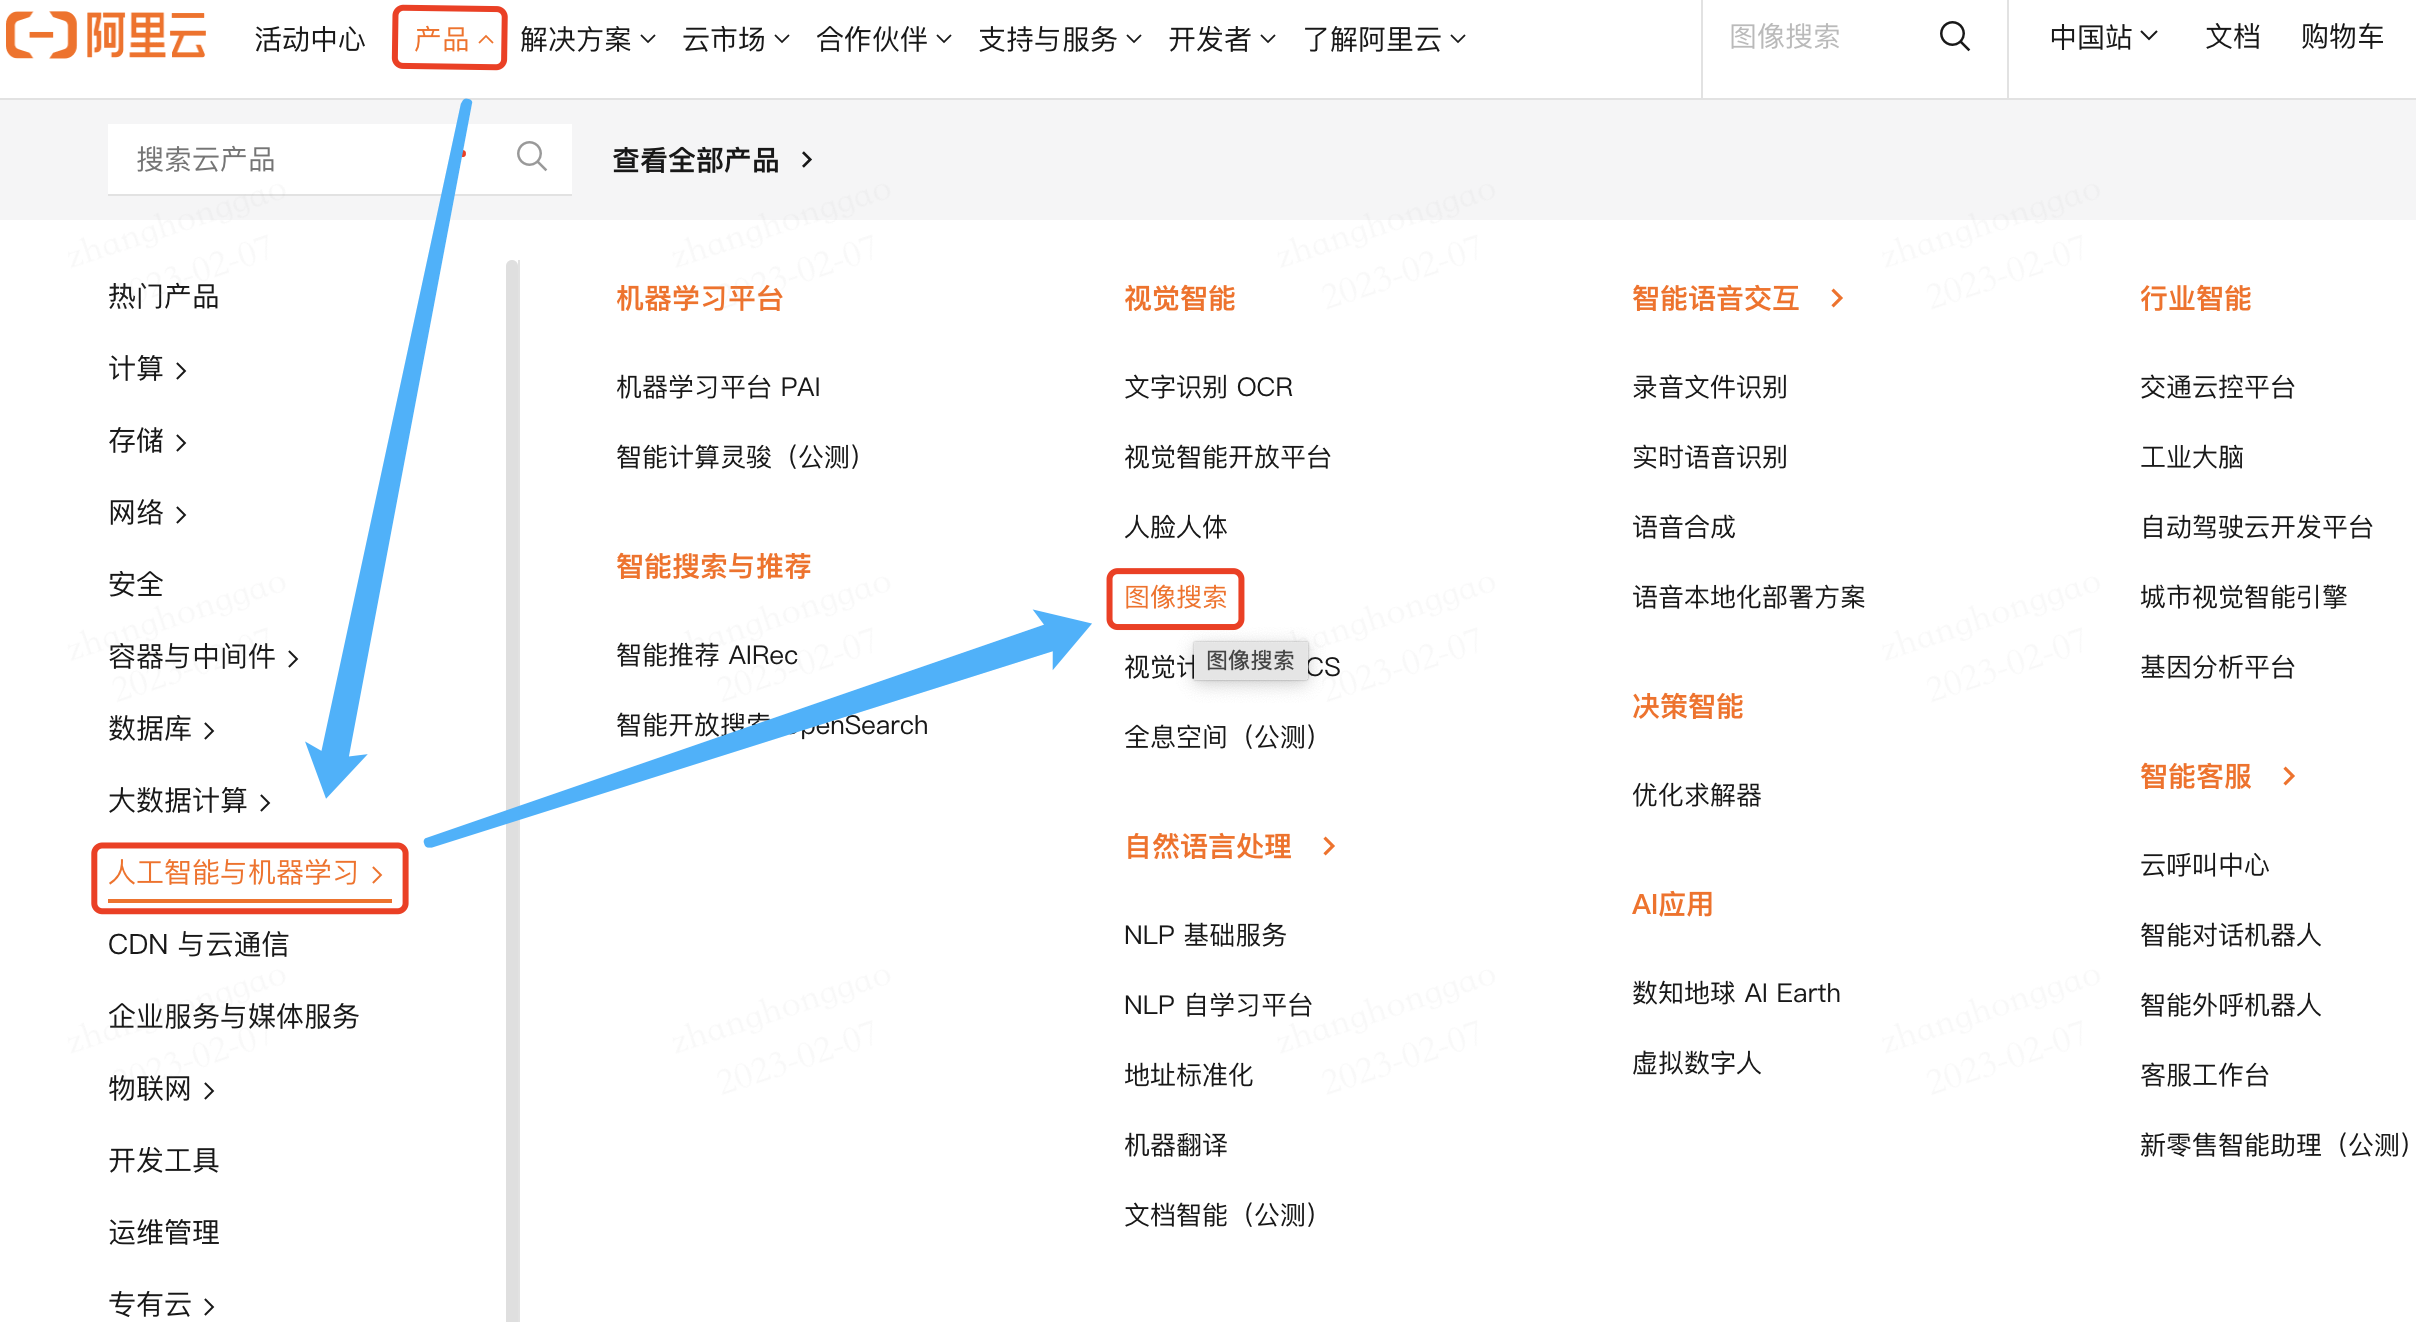This screenshot has width=2416, height=1322.
Task: Click the top header search magnifier icon
Action: (1954, 37)
